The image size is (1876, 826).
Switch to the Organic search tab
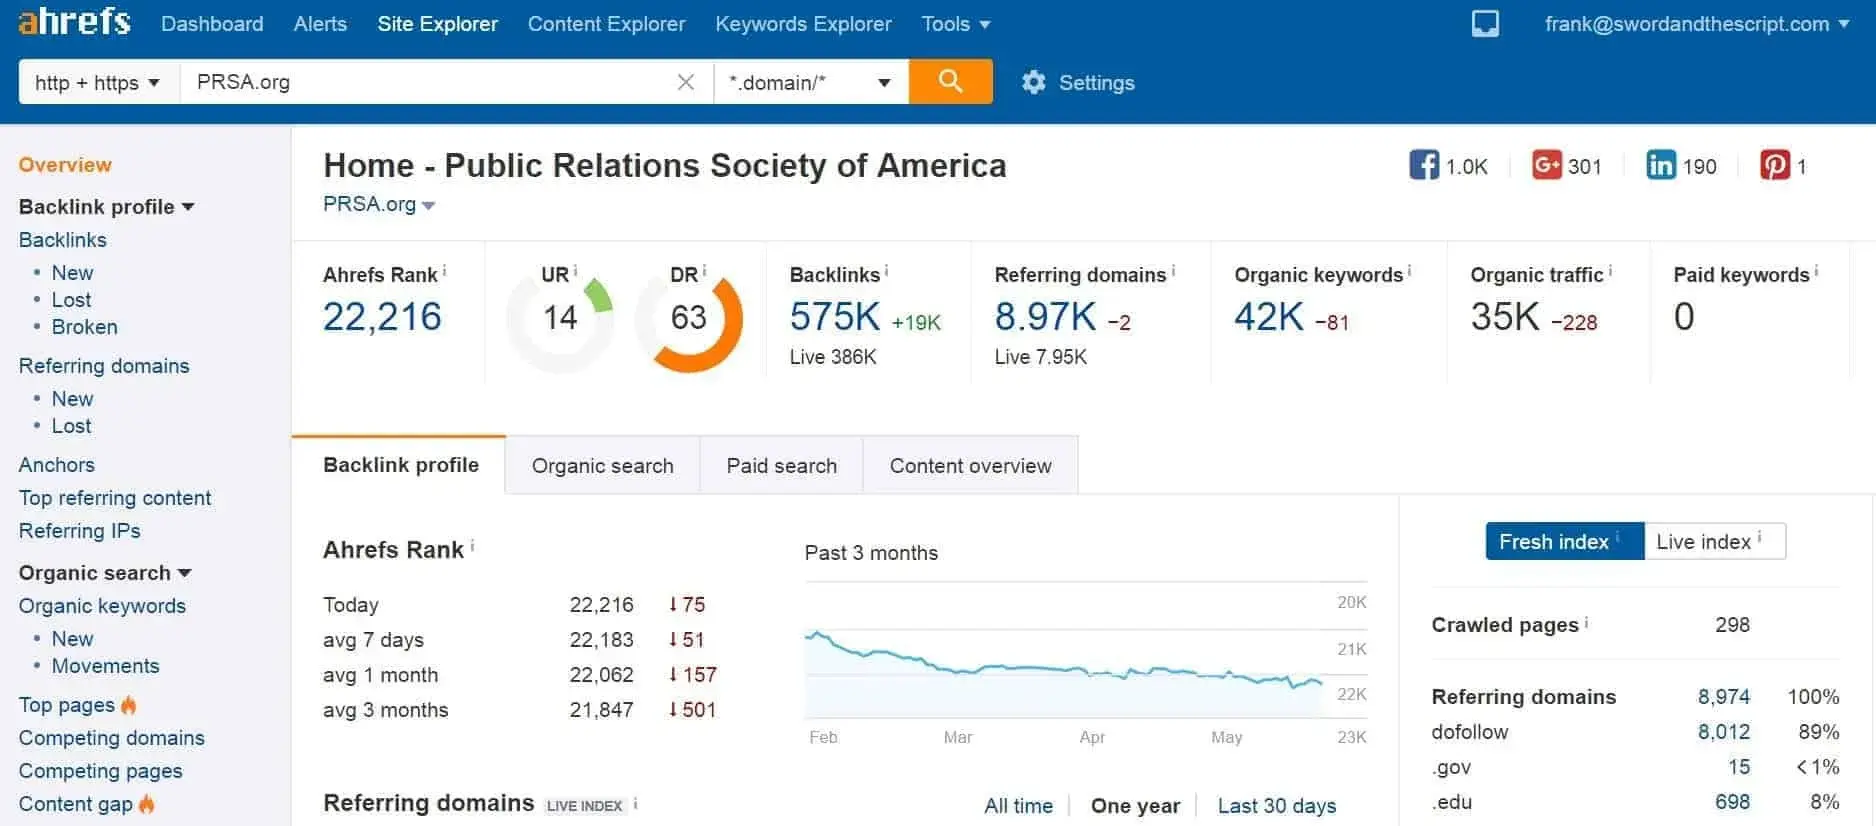pos(602,466)
